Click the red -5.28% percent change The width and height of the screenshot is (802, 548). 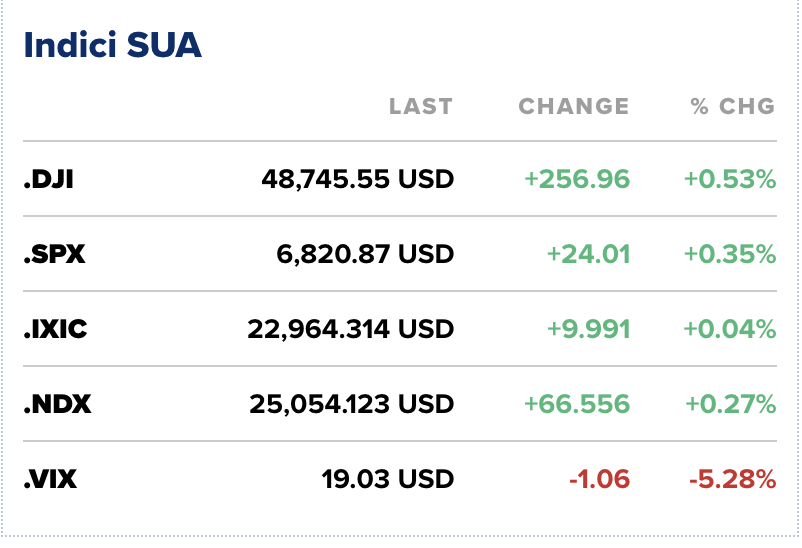[732, 479]
